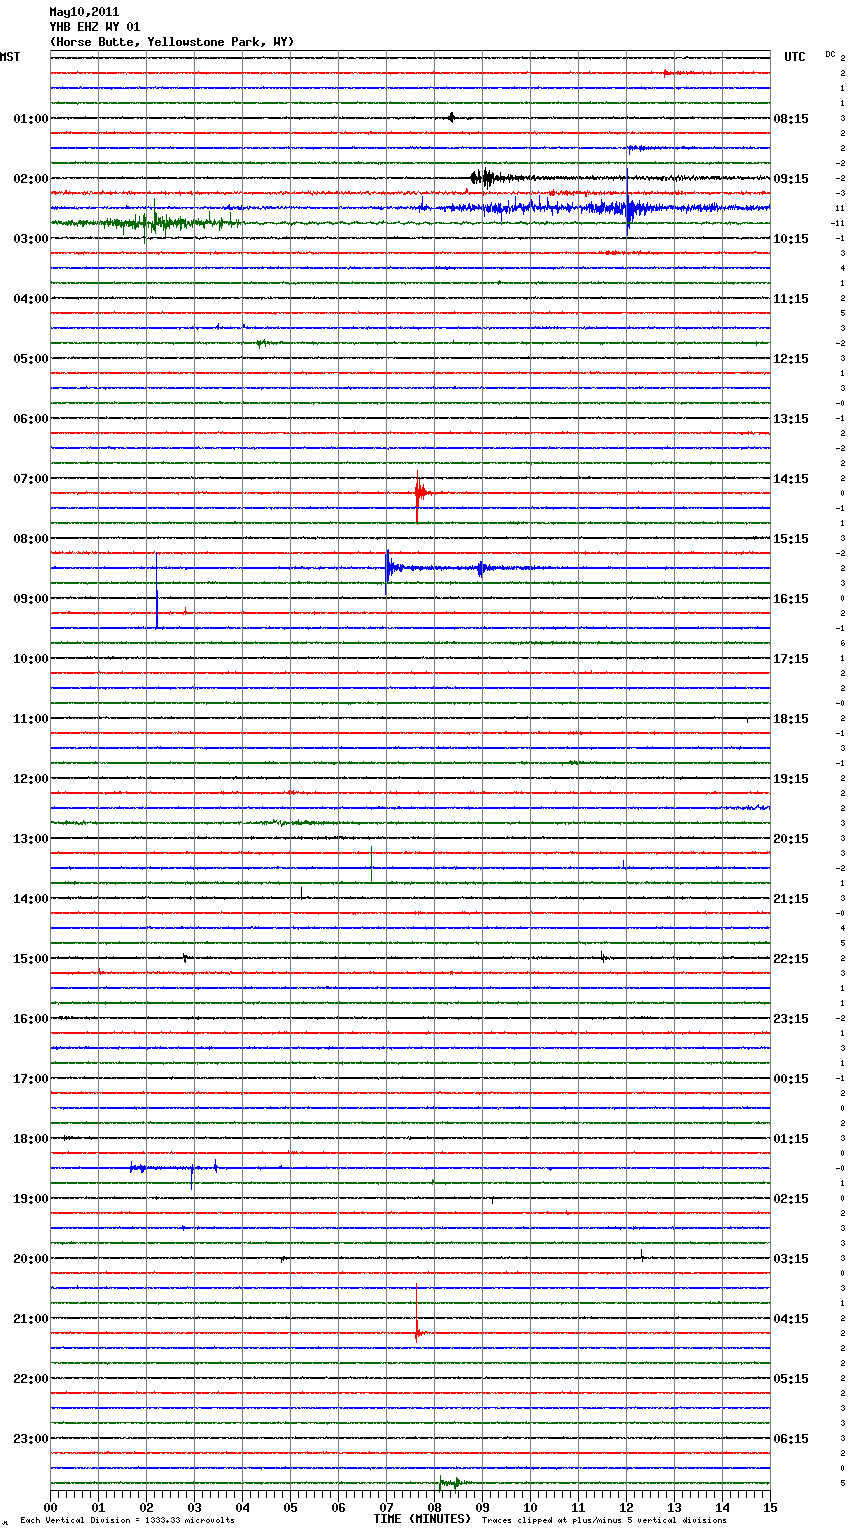850x1534 pixels.
Task: Click the 22:15 UTC time label
Action: (x=791, y=959)
